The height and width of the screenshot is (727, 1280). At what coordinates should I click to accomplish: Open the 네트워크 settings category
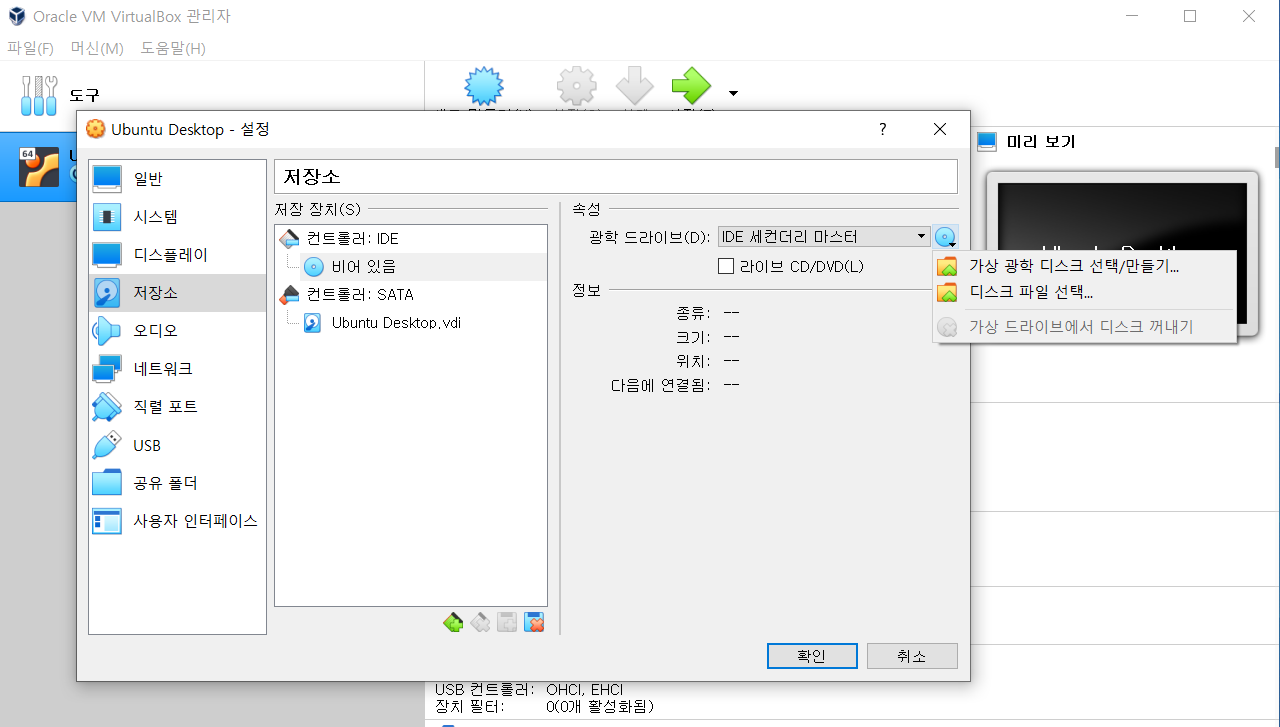click(177, 369)
